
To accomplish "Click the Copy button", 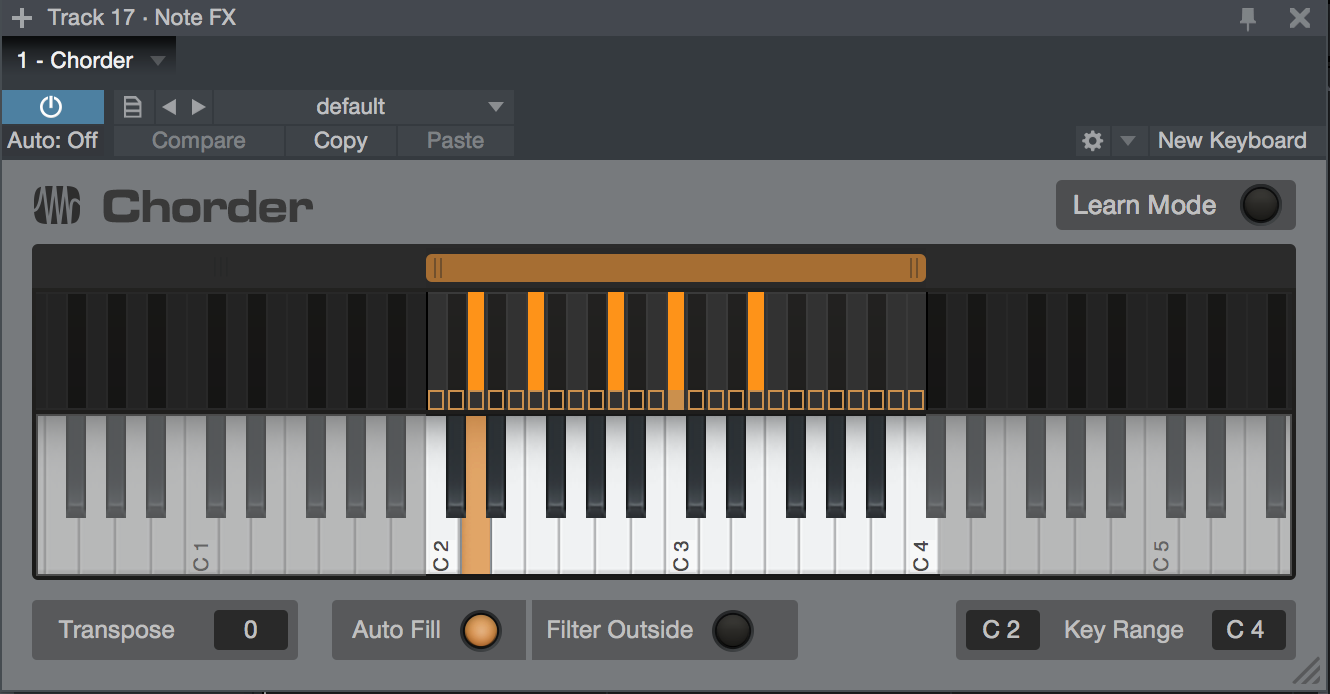I will 341,141.
